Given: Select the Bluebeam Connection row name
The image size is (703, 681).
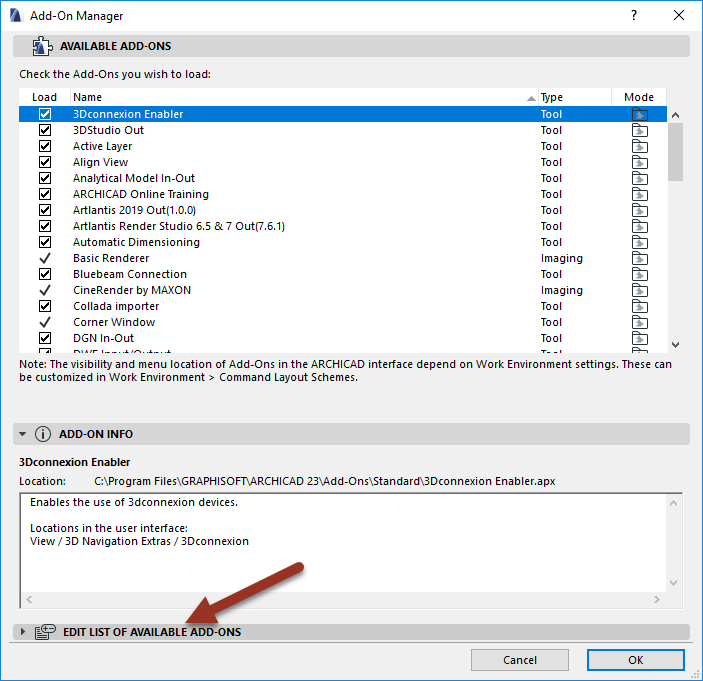Looking at the screenshot, I should pyautogui.click(x=130, y=274).
